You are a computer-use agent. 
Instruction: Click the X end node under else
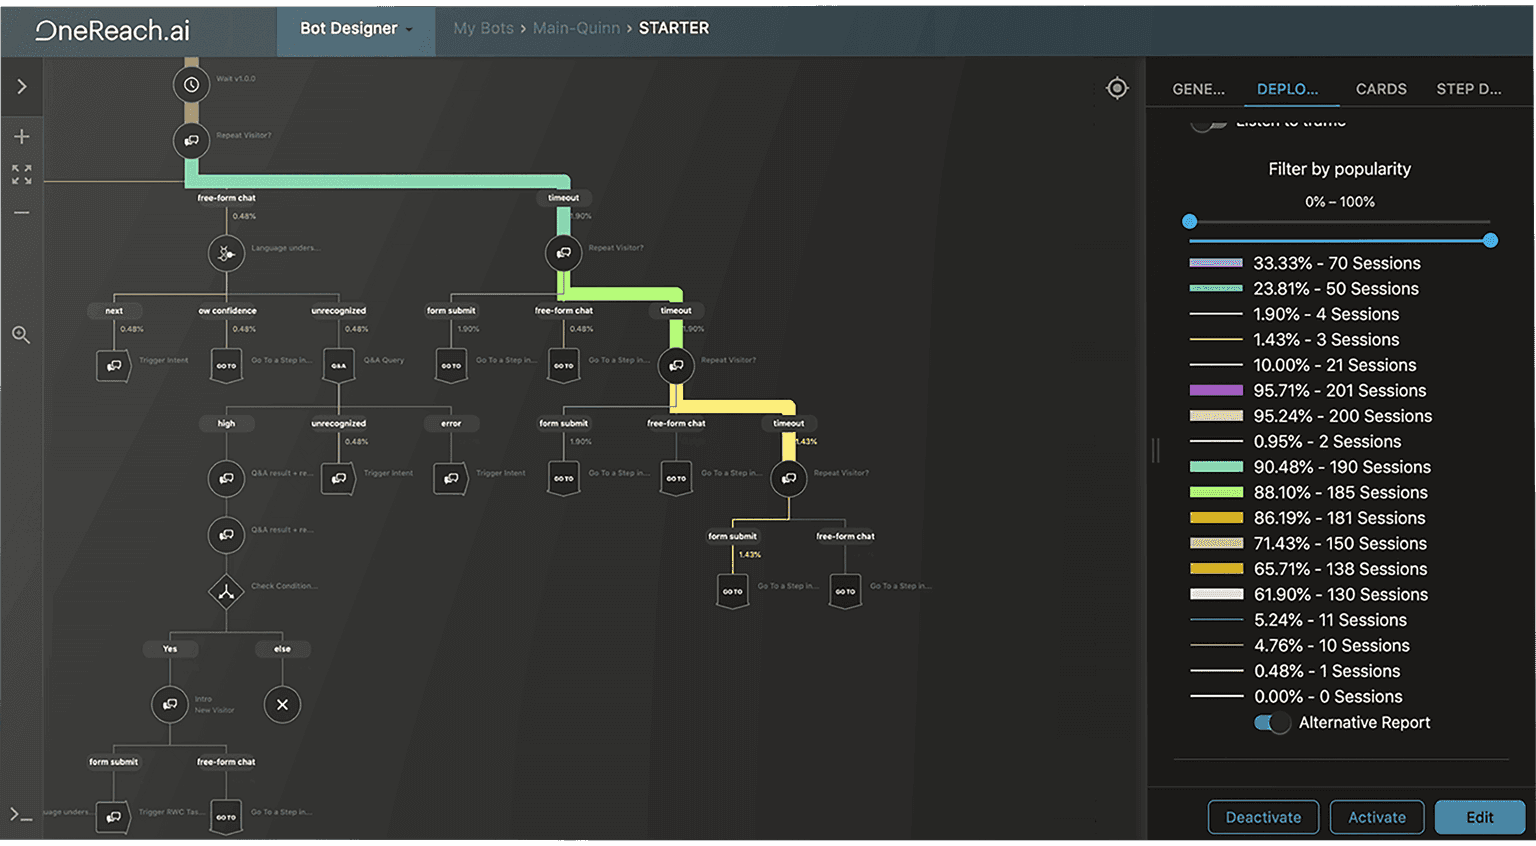click(x=282, y=704)
